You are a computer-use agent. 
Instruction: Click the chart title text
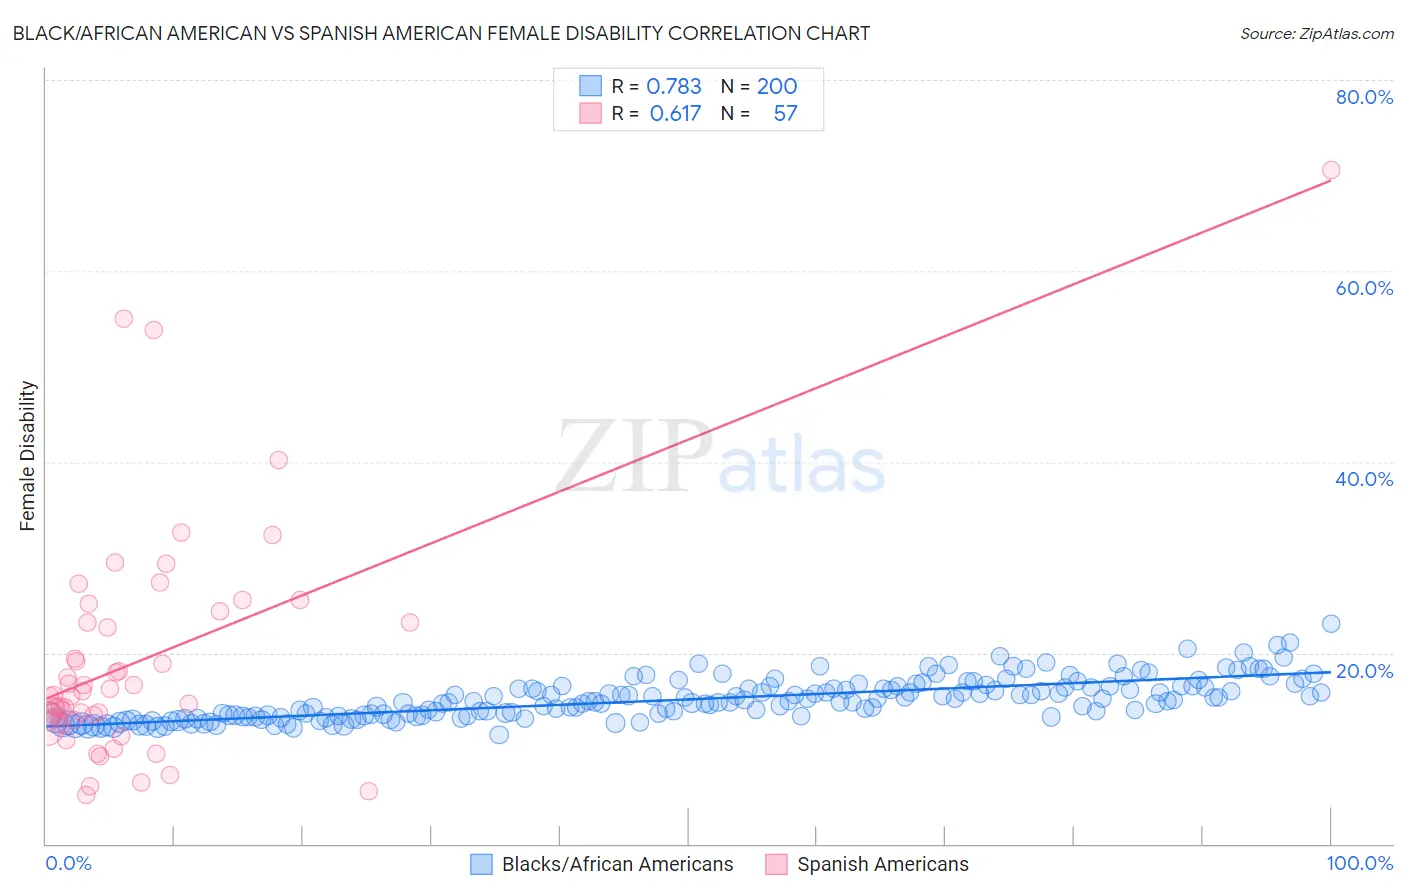pos(441,33)
